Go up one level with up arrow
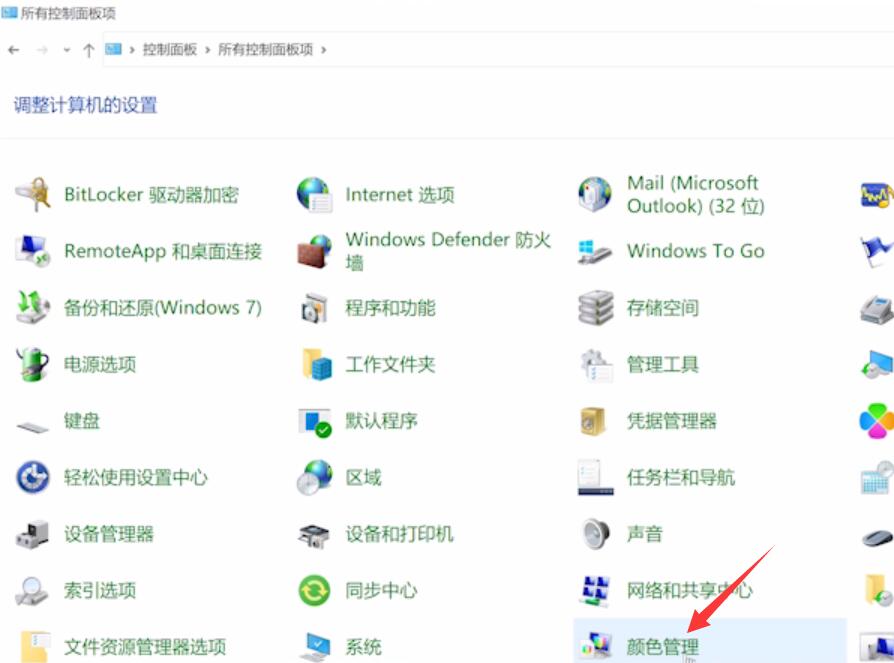Image resolution: width=894 pixels, height=663 pixels. tap(88, 50)
